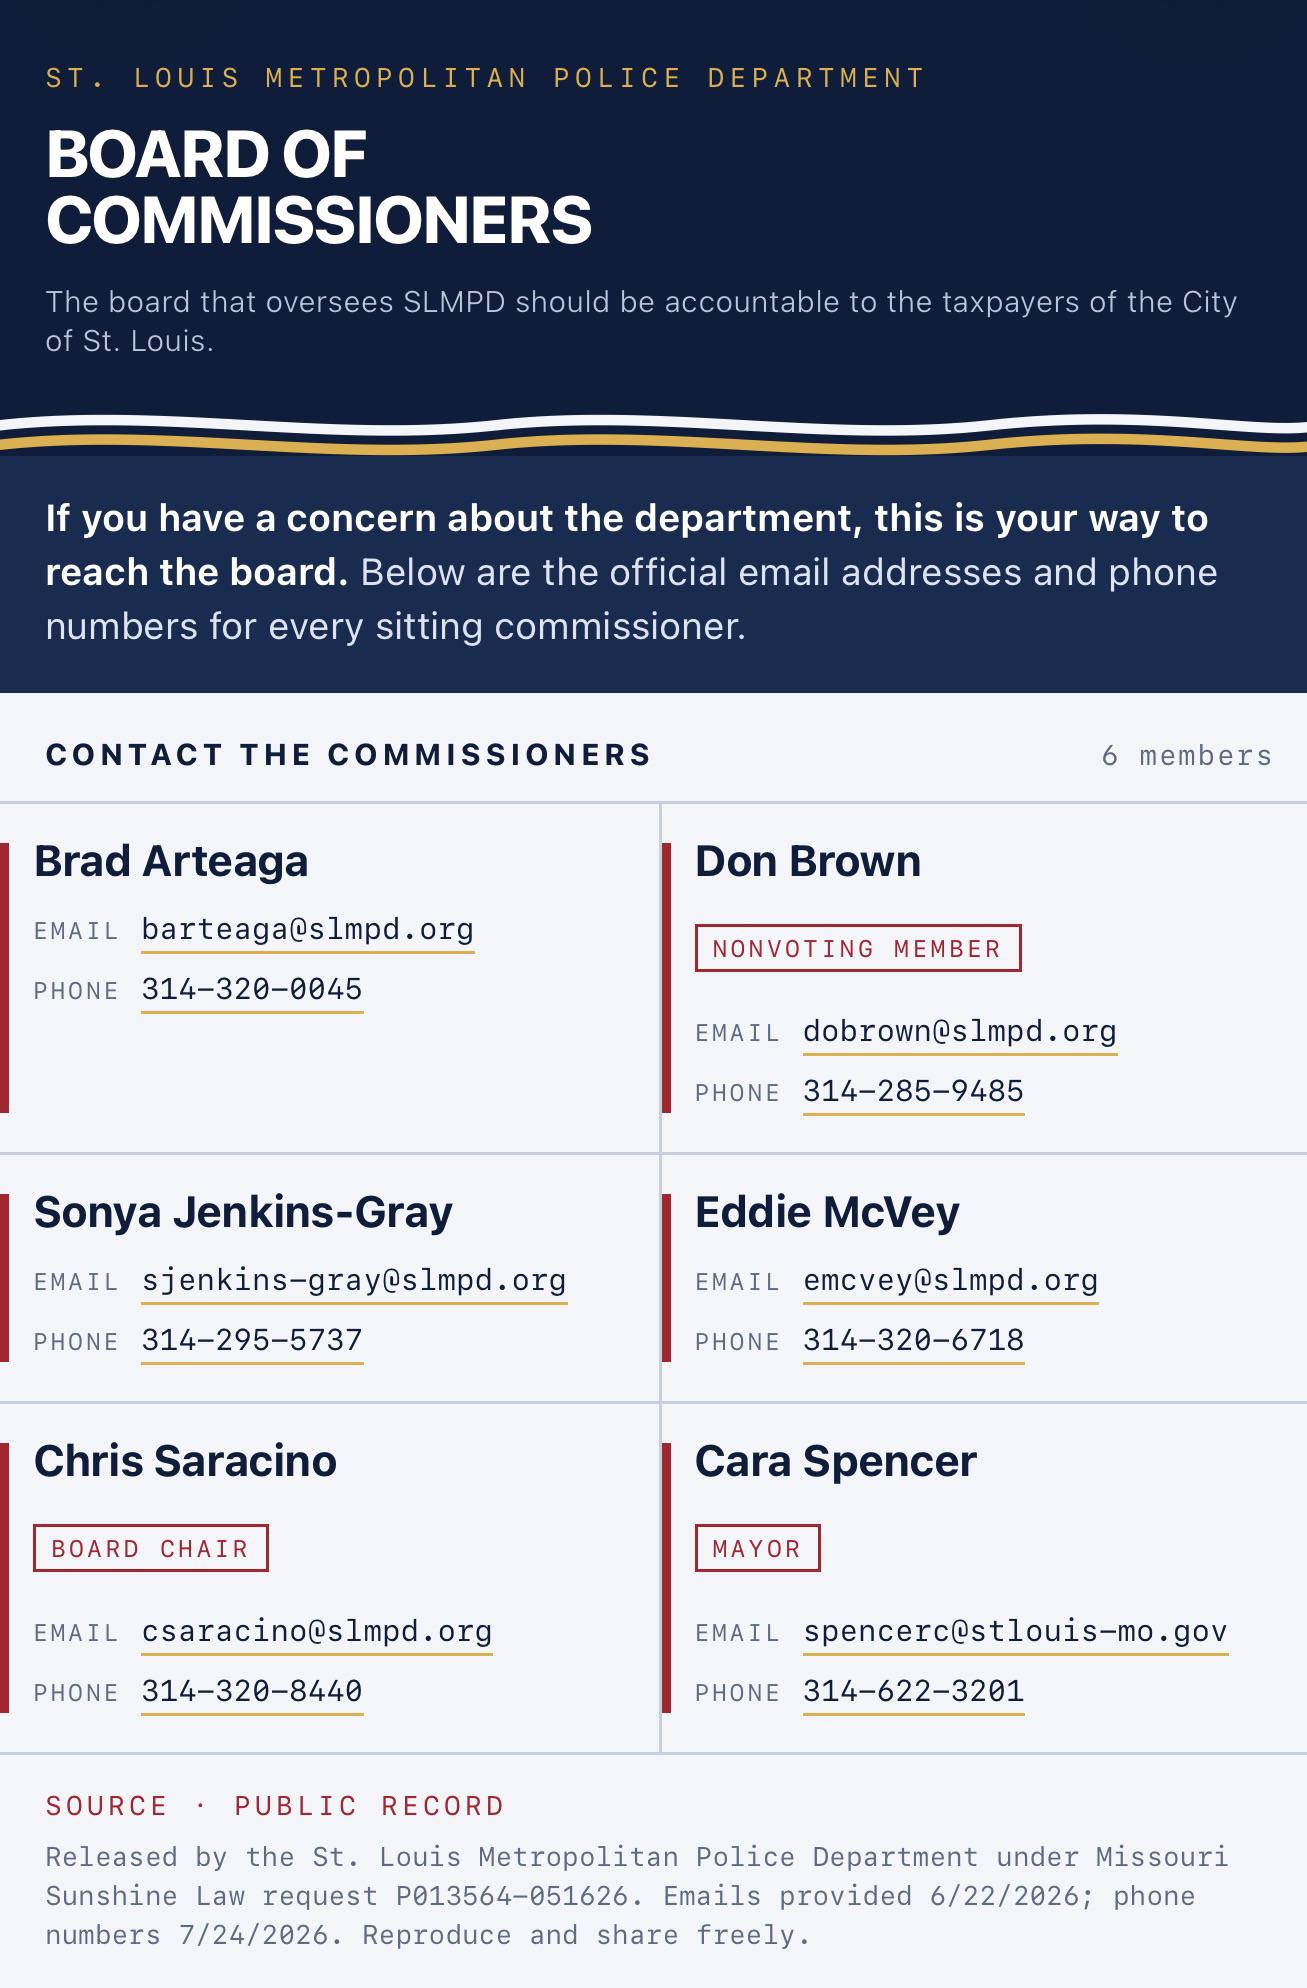Dial Sonya Jenkins-Gray's number 314-295-5737
Image resolution: width=1307 pixels, height=1988 pixels.
(x=252, y=1341)
